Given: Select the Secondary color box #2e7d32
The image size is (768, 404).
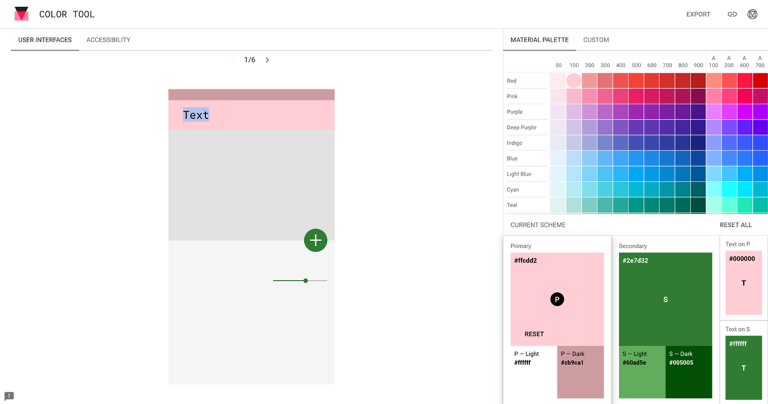Looking at the screenshot, I should click(665, 298).
